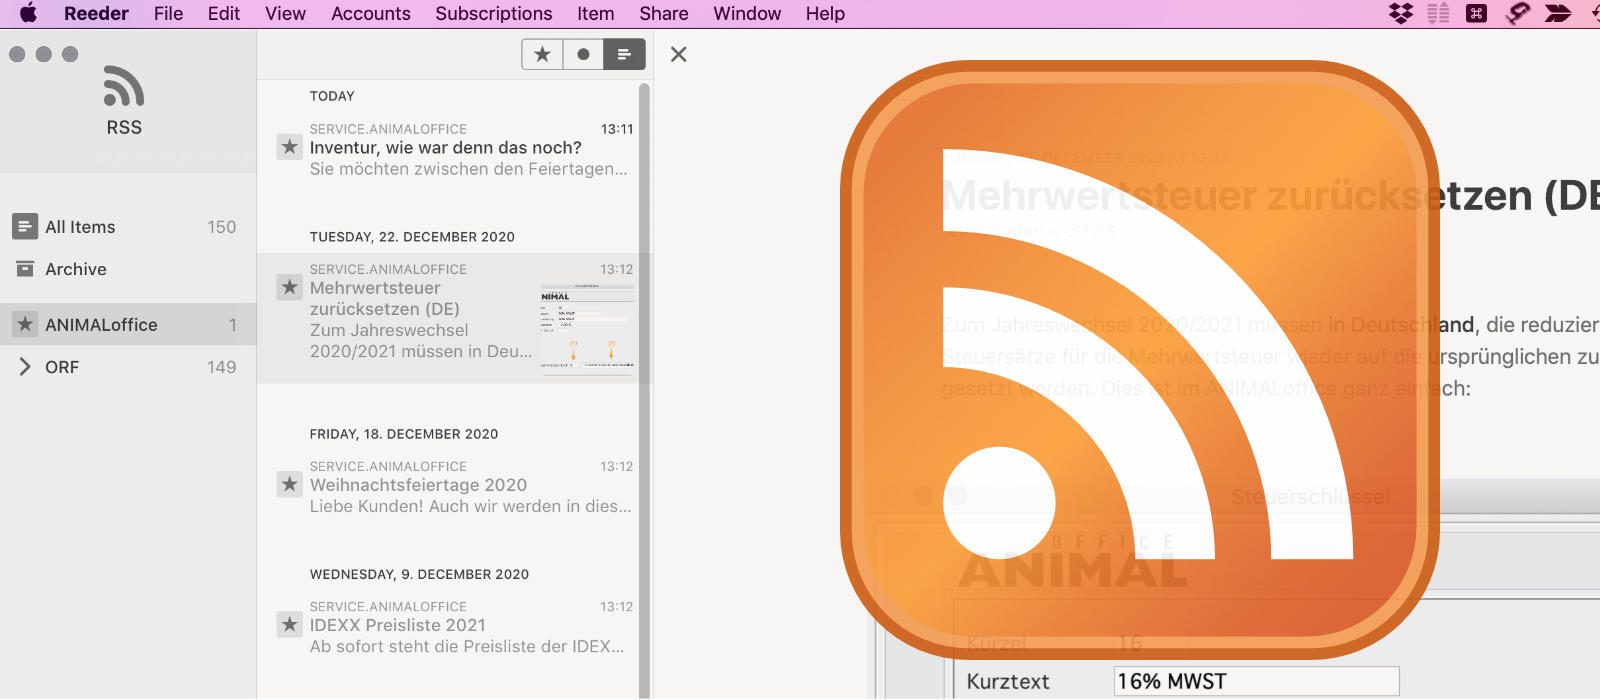This screenshot has height=700, width=1600.
Task: Click the article list scrollbar
Action: tap(644, 390)
